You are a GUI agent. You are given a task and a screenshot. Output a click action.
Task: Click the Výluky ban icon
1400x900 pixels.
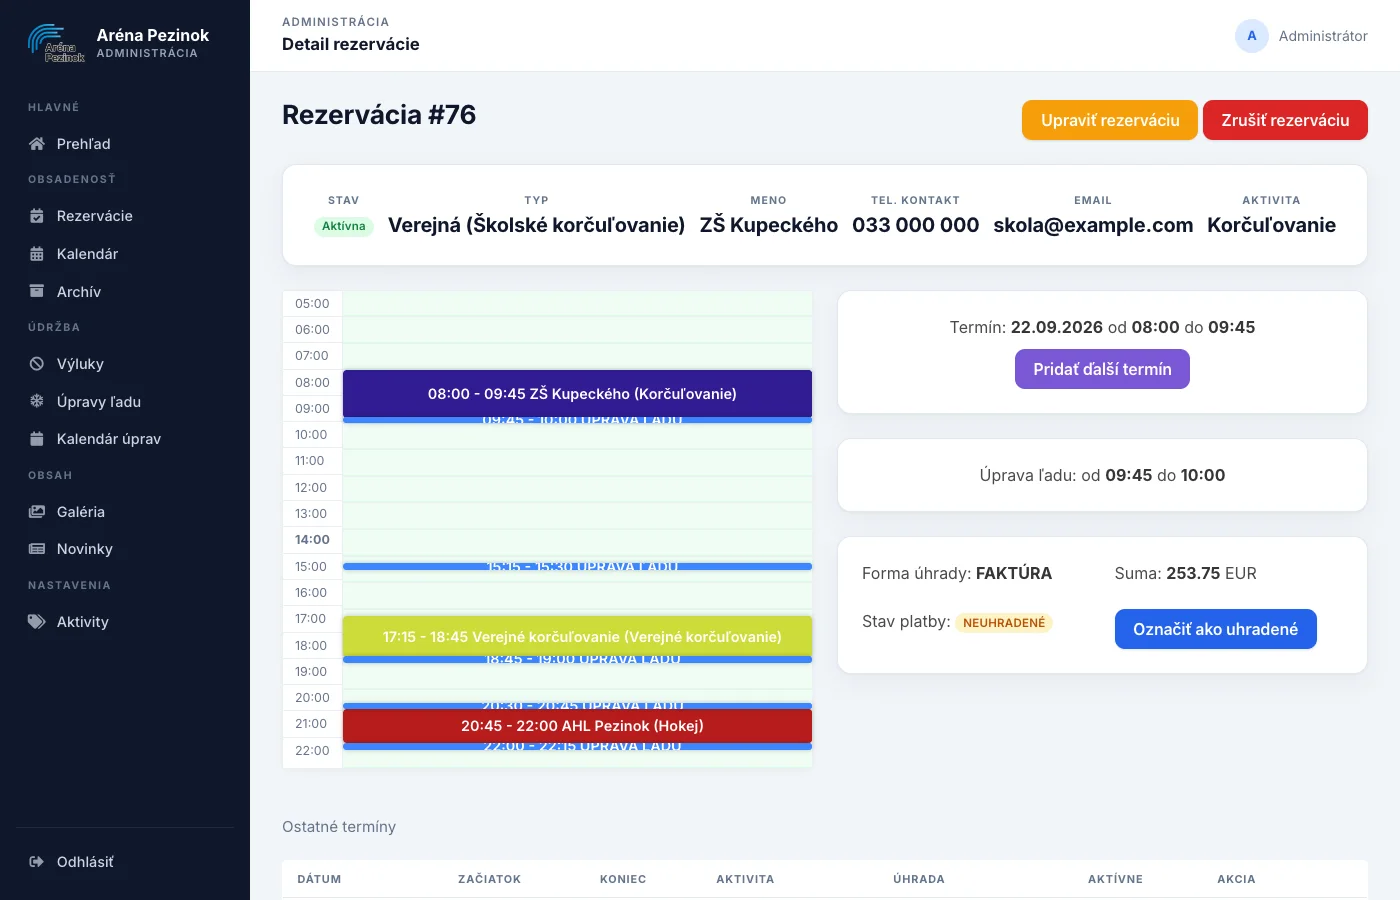pyautogui.click(x=37, y=364)
